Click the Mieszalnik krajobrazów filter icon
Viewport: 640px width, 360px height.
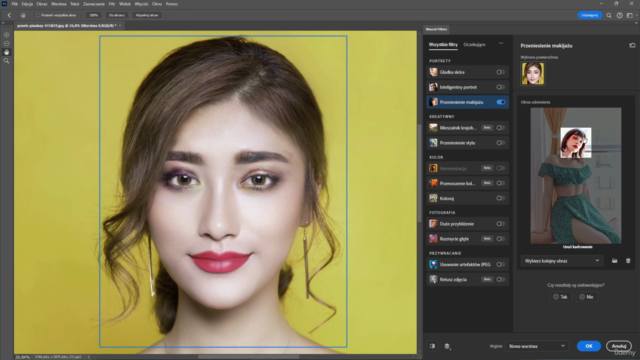tap(433, 128)
